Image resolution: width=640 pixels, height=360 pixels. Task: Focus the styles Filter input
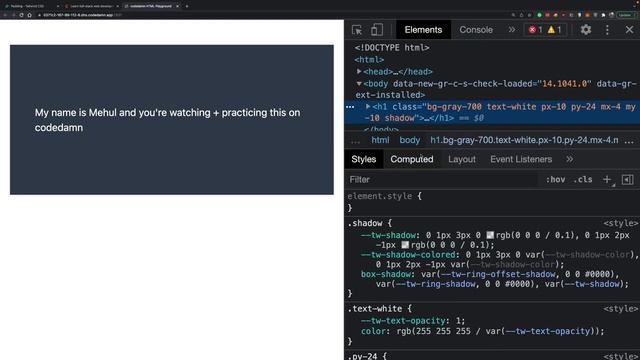[x=443, y=180]
